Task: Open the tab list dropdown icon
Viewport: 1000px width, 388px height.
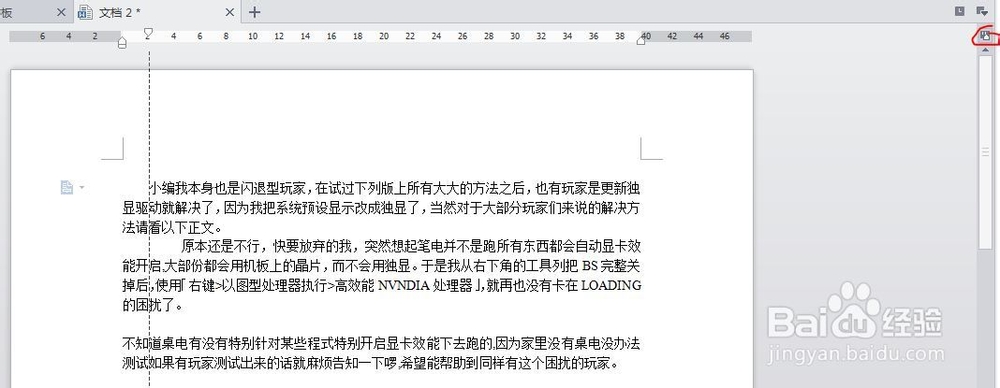Action: (982, 11)
